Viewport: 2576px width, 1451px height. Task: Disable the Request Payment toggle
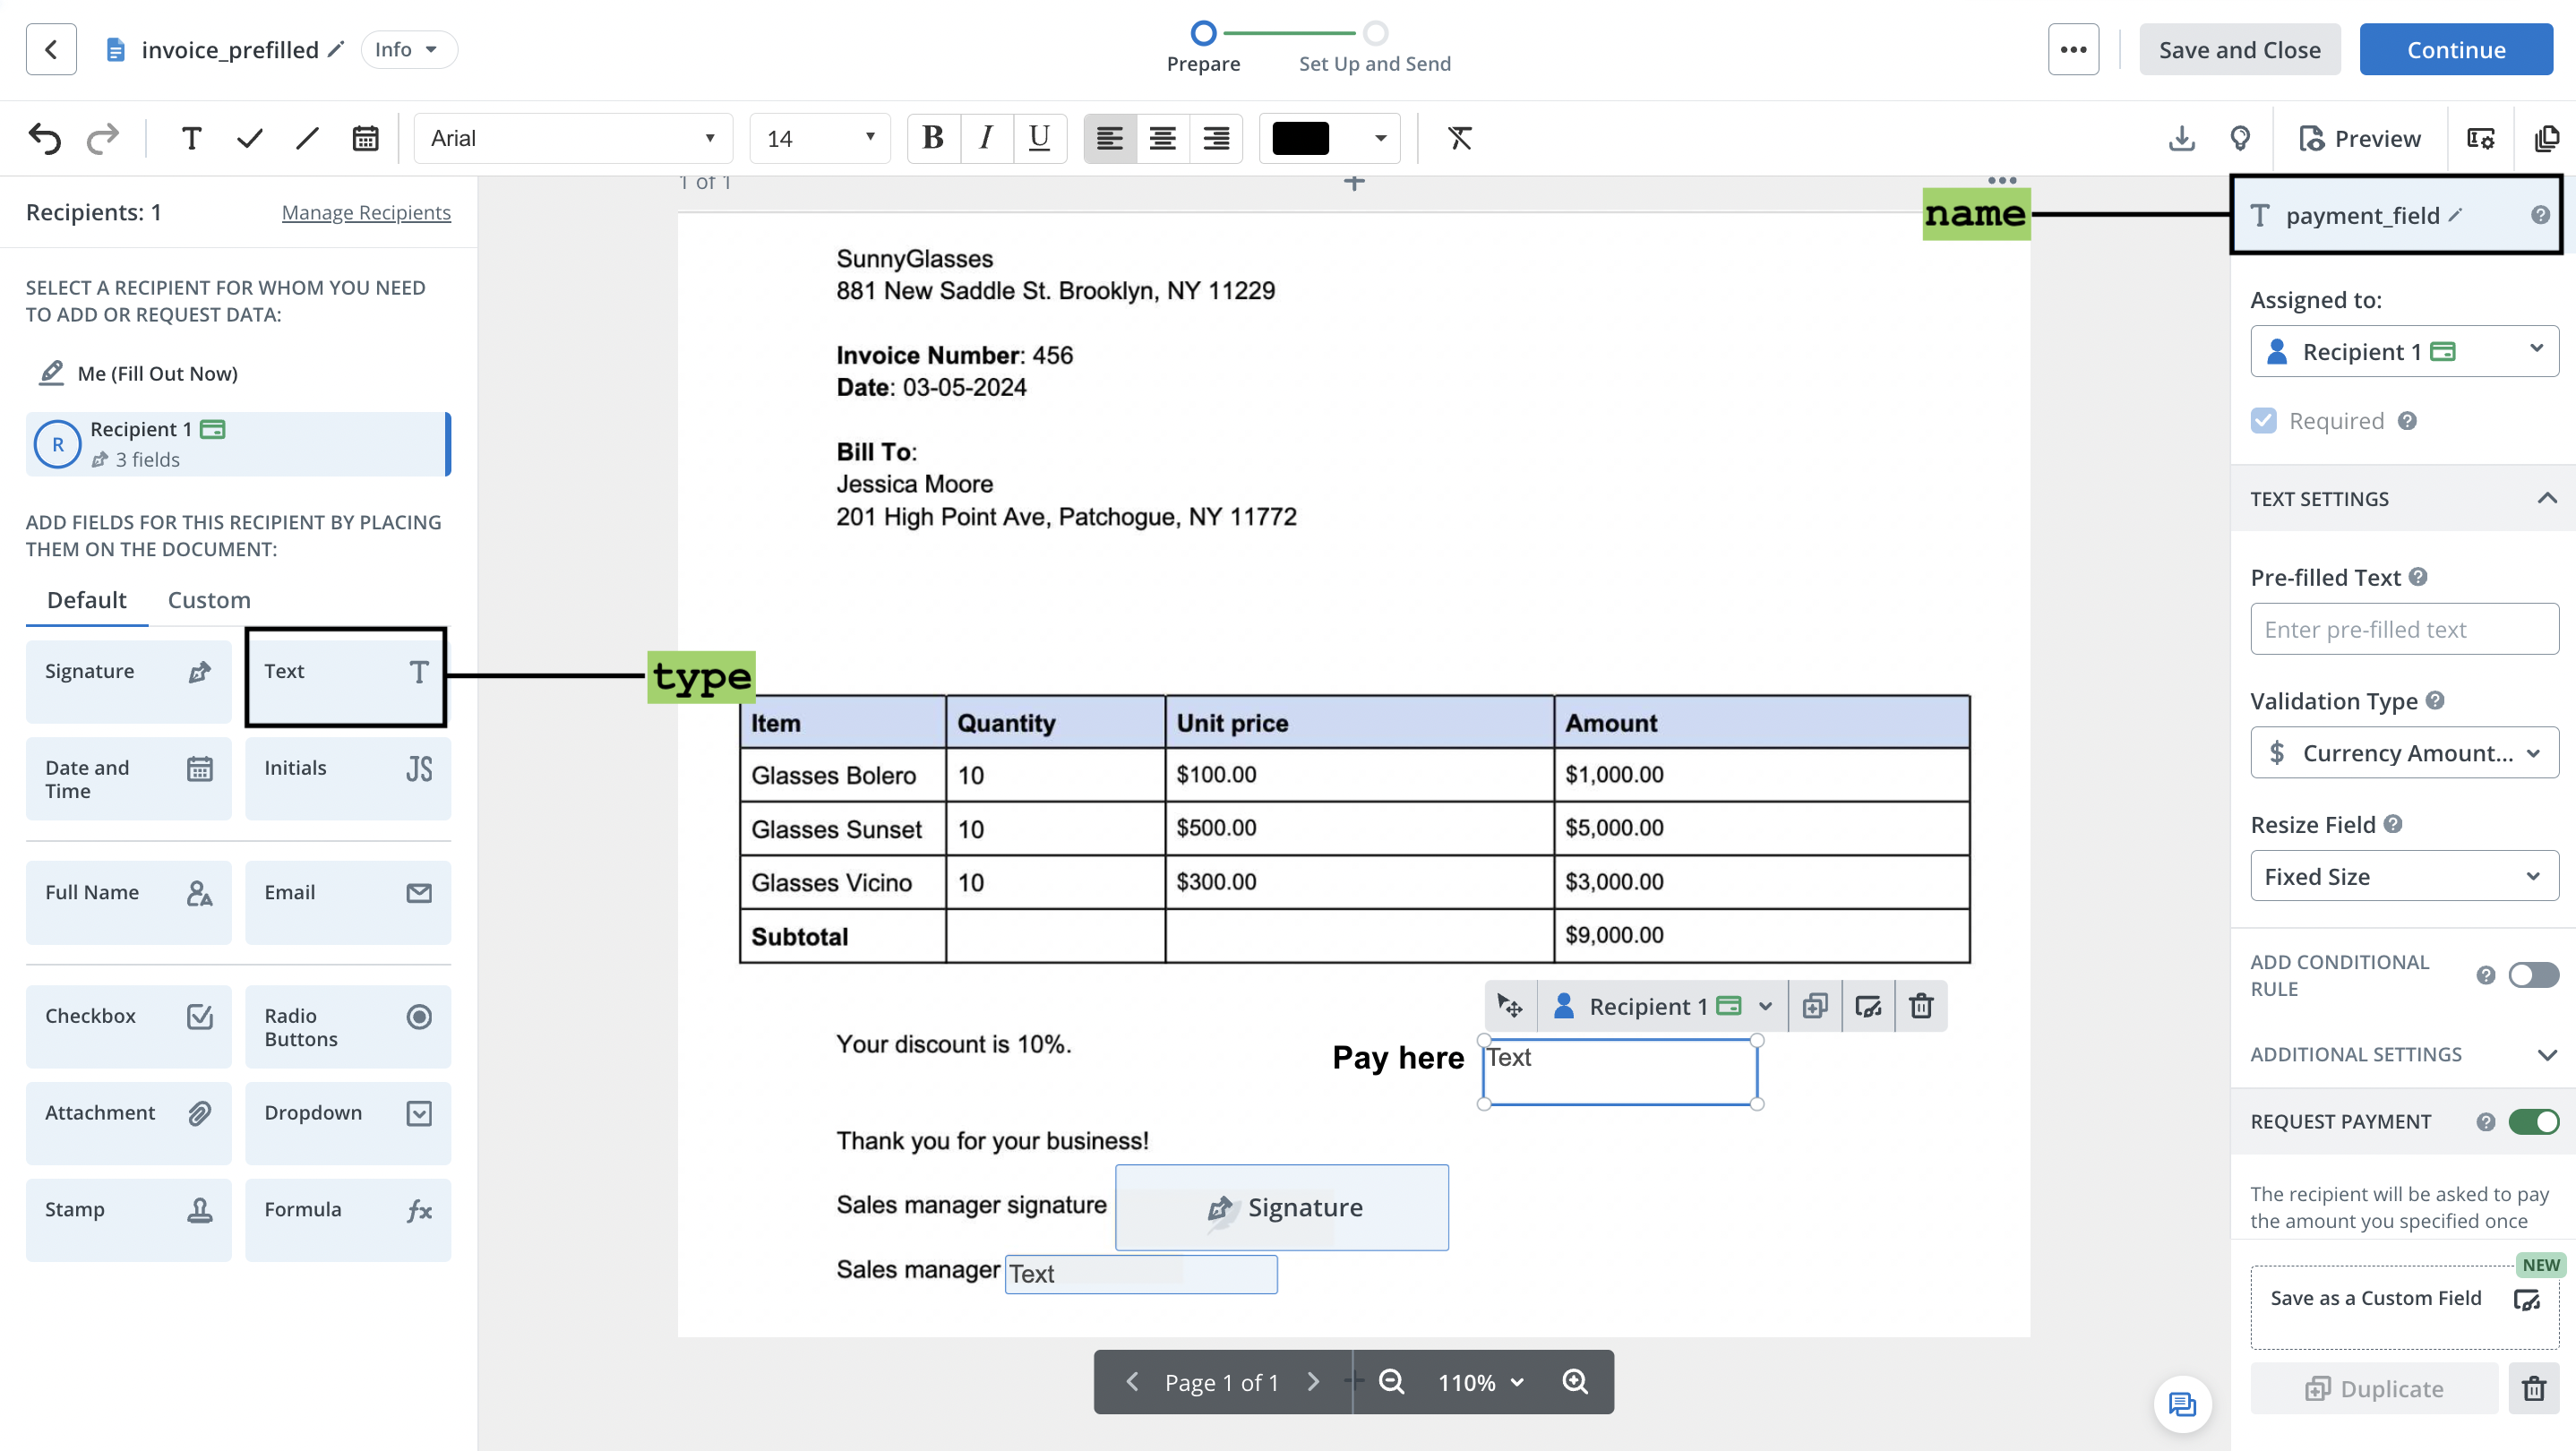click(2533, 1122)
